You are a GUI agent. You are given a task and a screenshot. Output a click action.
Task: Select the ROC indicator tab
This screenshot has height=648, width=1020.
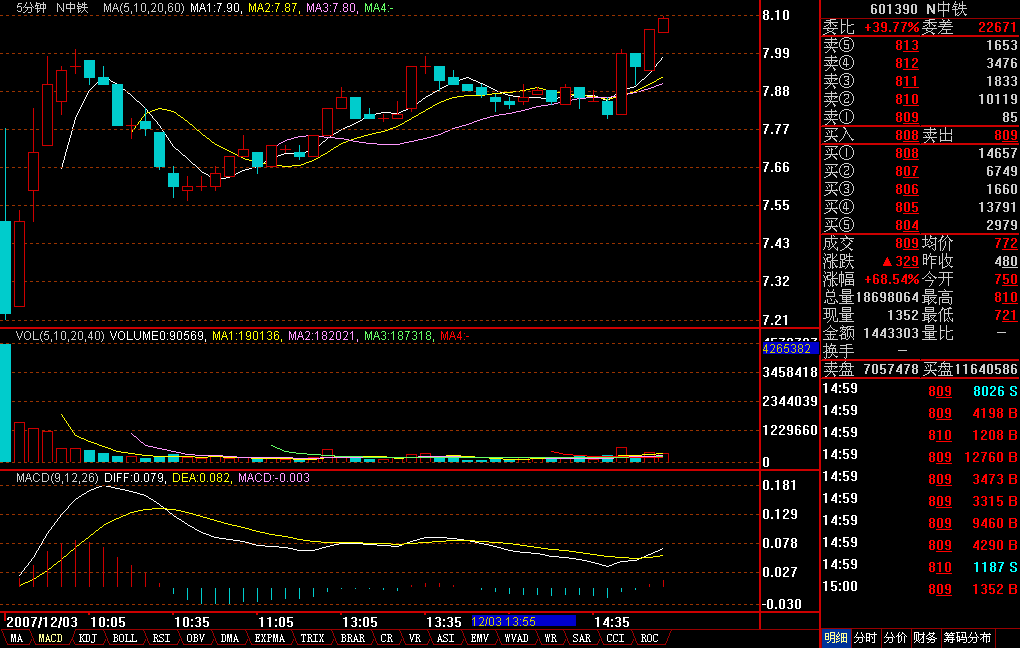tap(649, 638)
